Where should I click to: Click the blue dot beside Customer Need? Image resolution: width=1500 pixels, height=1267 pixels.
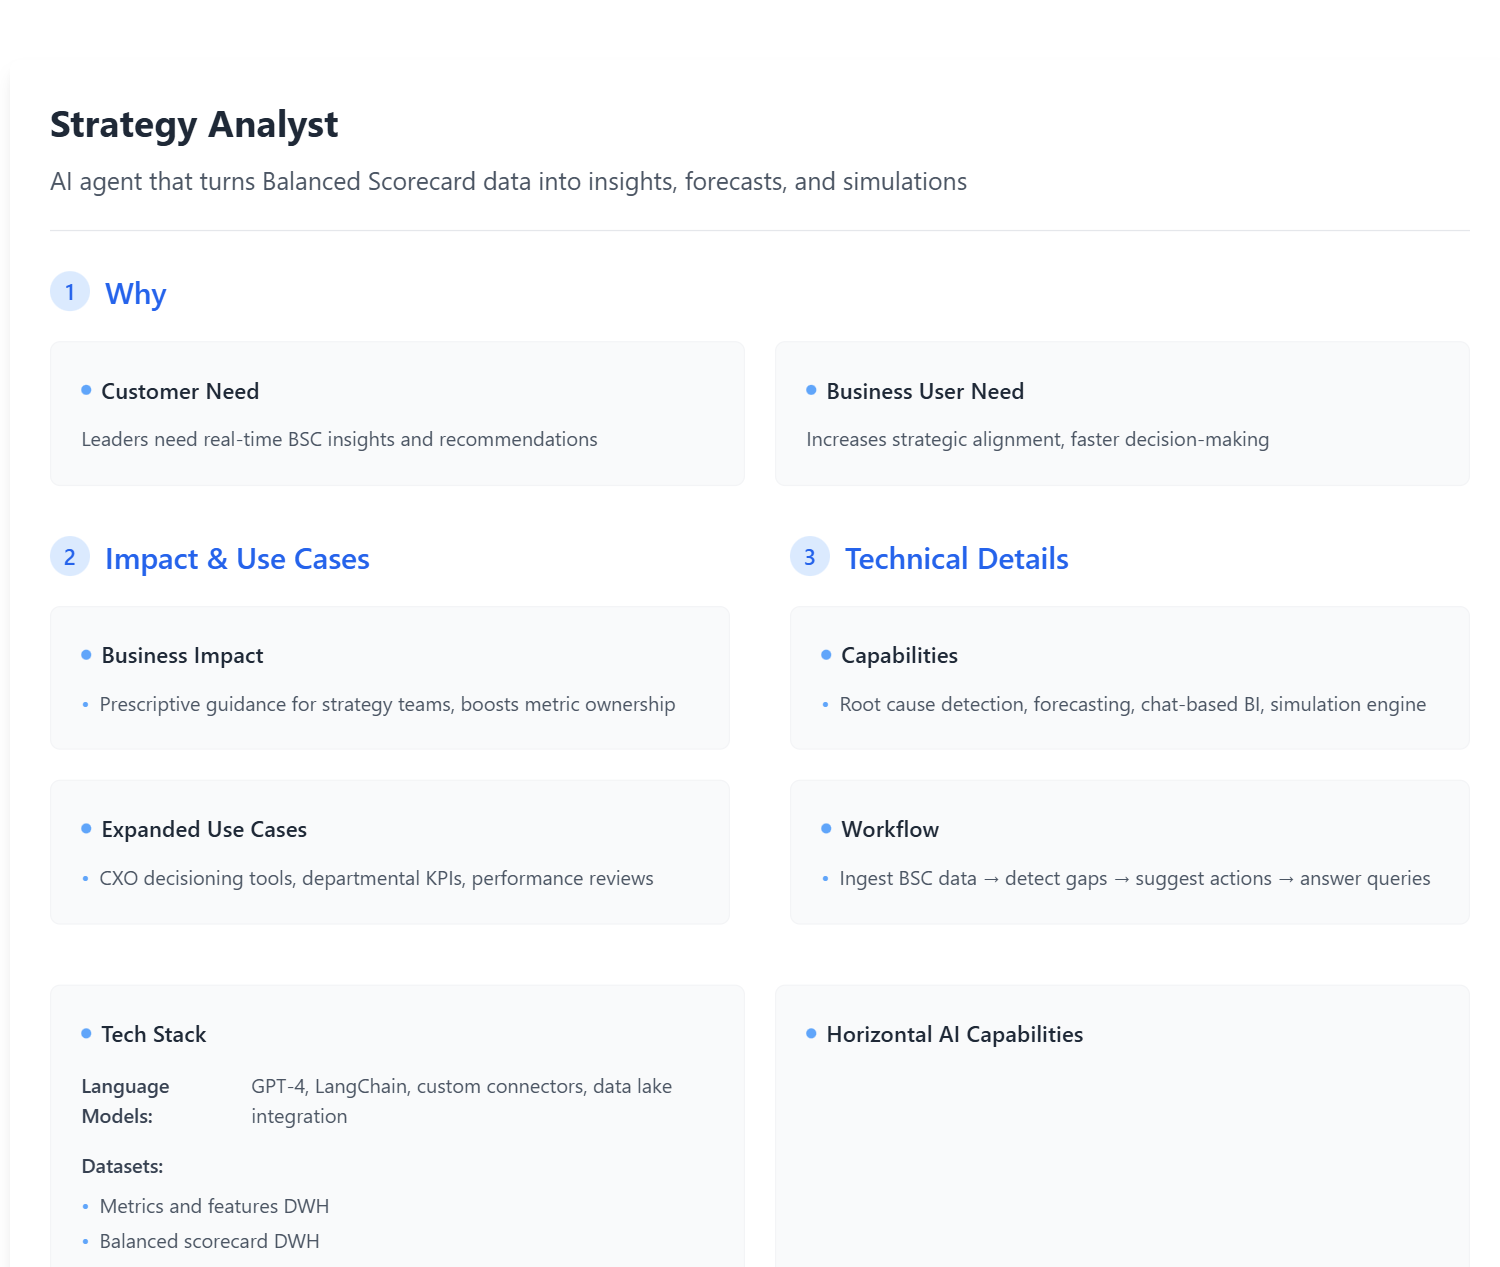[x=86, y=390]
